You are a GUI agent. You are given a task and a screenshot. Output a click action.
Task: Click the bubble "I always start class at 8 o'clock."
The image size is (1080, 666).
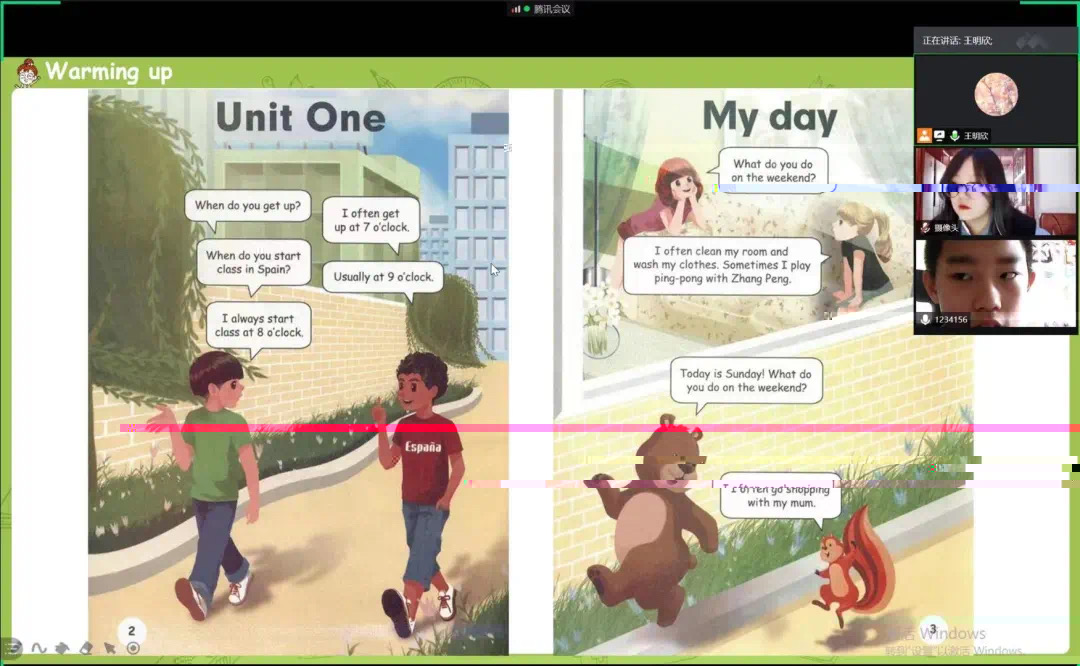[258, 325]
